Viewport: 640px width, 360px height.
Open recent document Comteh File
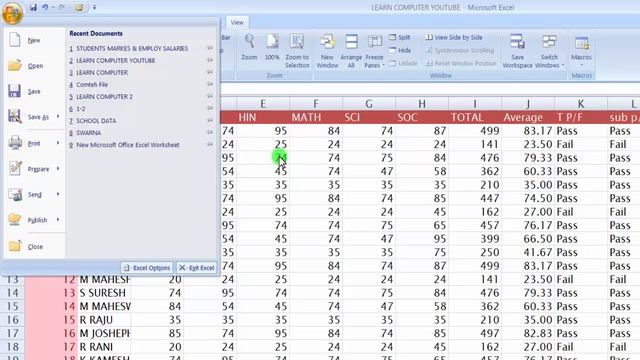(x=92, y=84)
